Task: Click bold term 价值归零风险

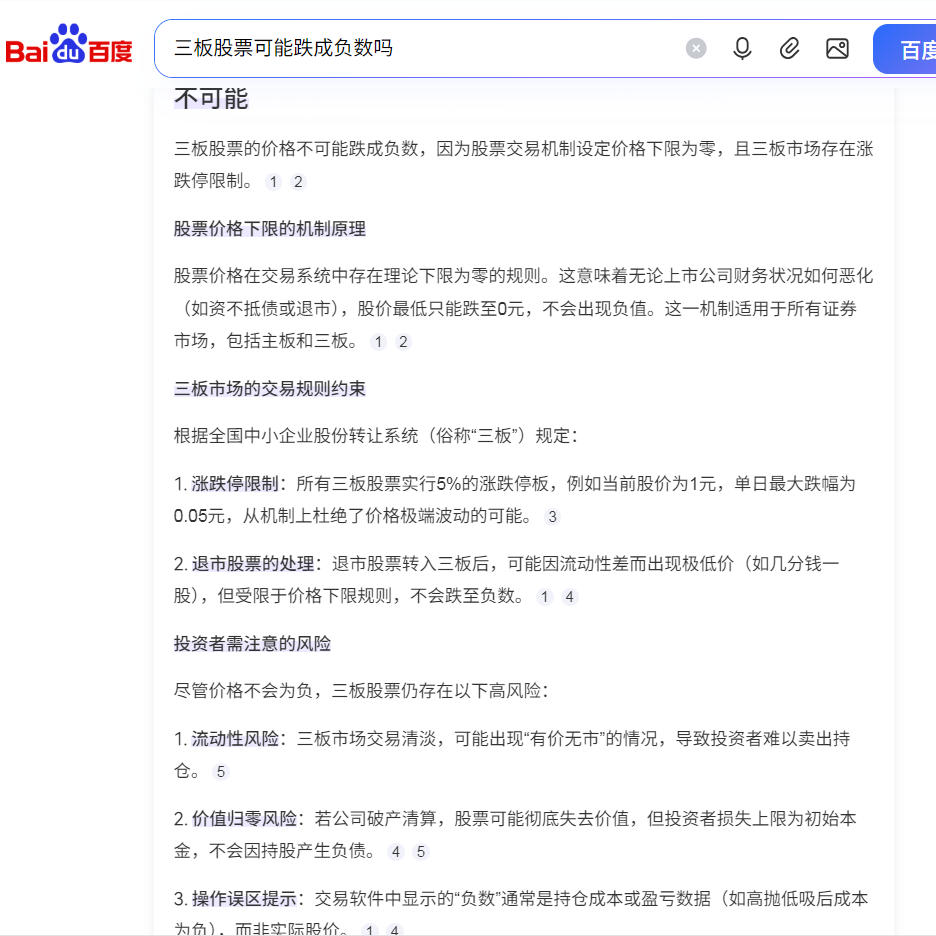Action: pyautogui.click(x=244, y=818)
